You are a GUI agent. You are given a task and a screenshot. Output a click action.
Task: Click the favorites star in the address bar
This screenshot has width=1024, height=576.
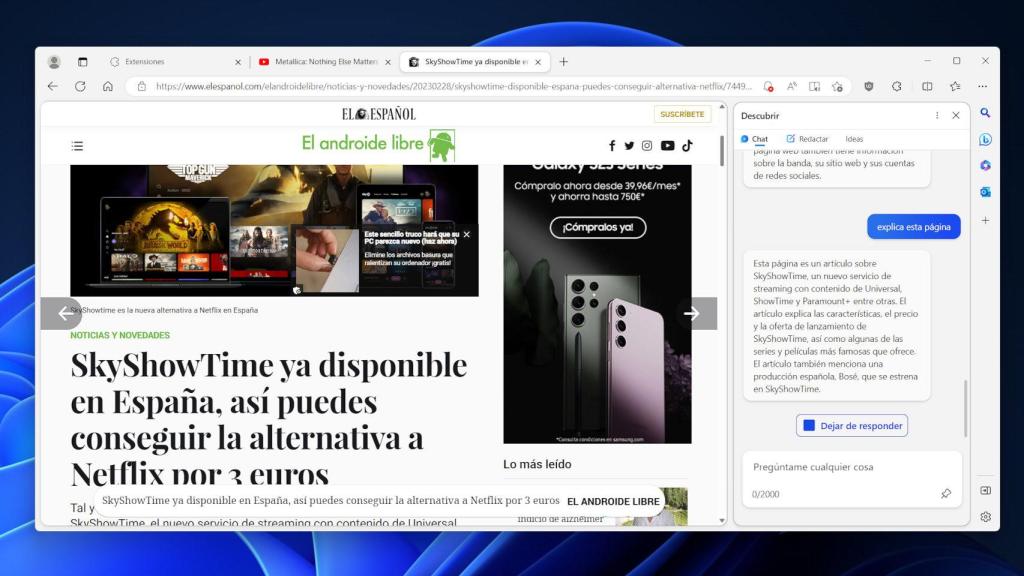836,87
